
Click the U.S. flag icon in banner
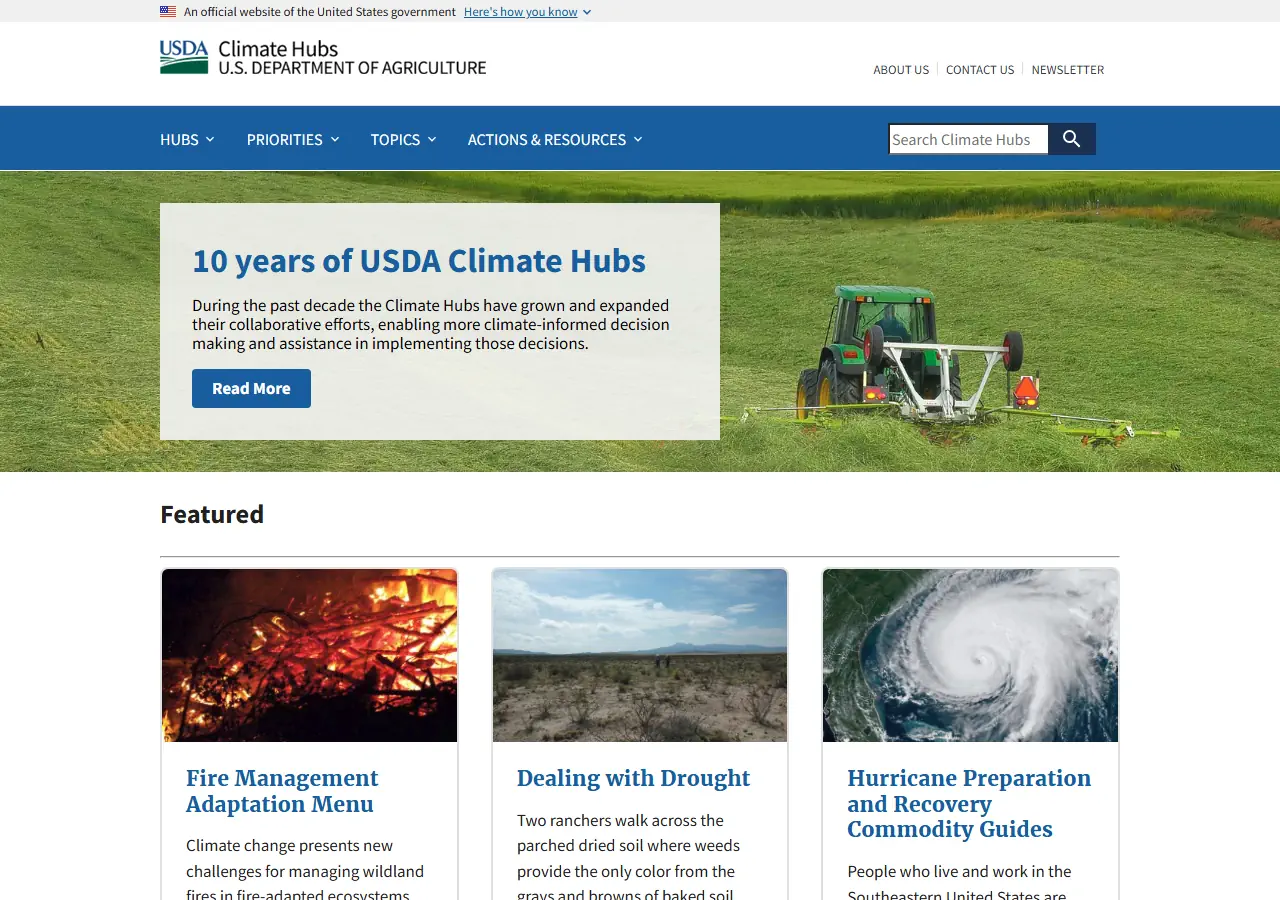pos(166,11)
